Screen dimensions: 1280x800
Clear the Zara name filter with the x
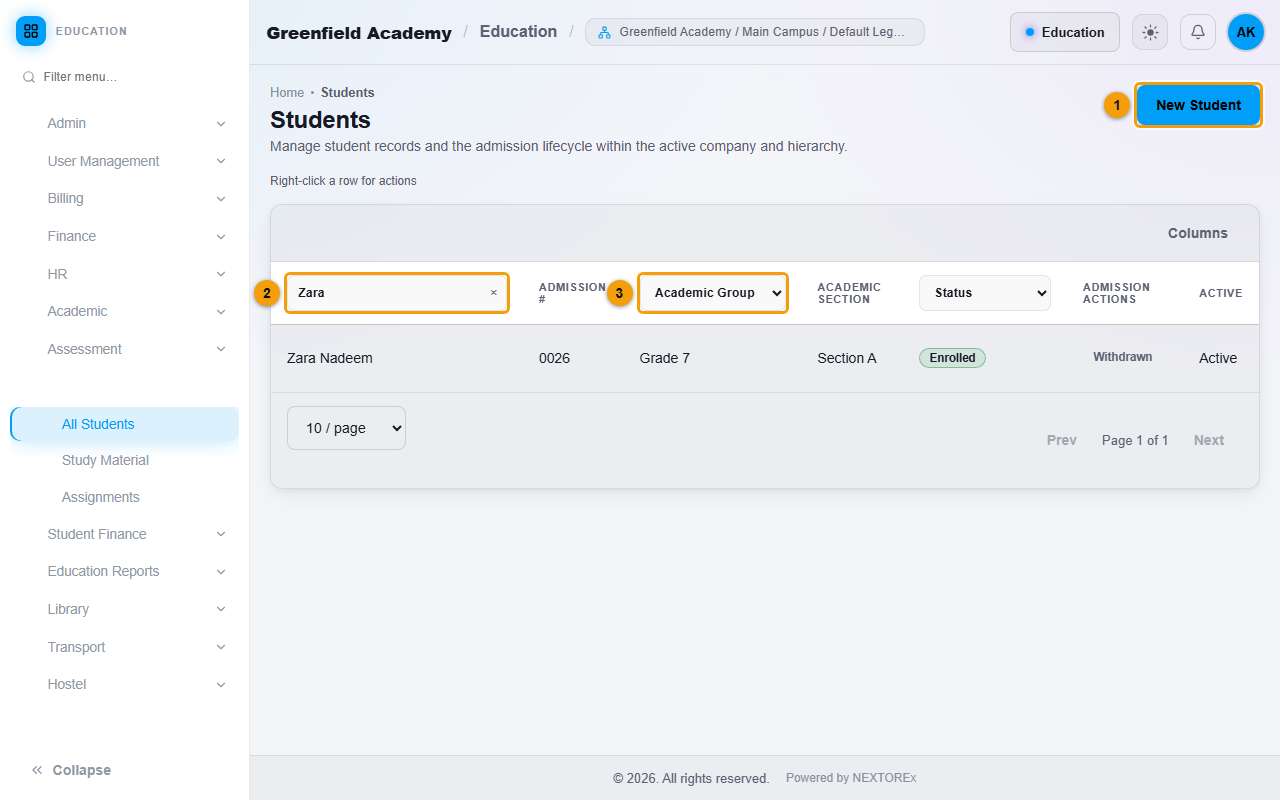click(493, 293)
